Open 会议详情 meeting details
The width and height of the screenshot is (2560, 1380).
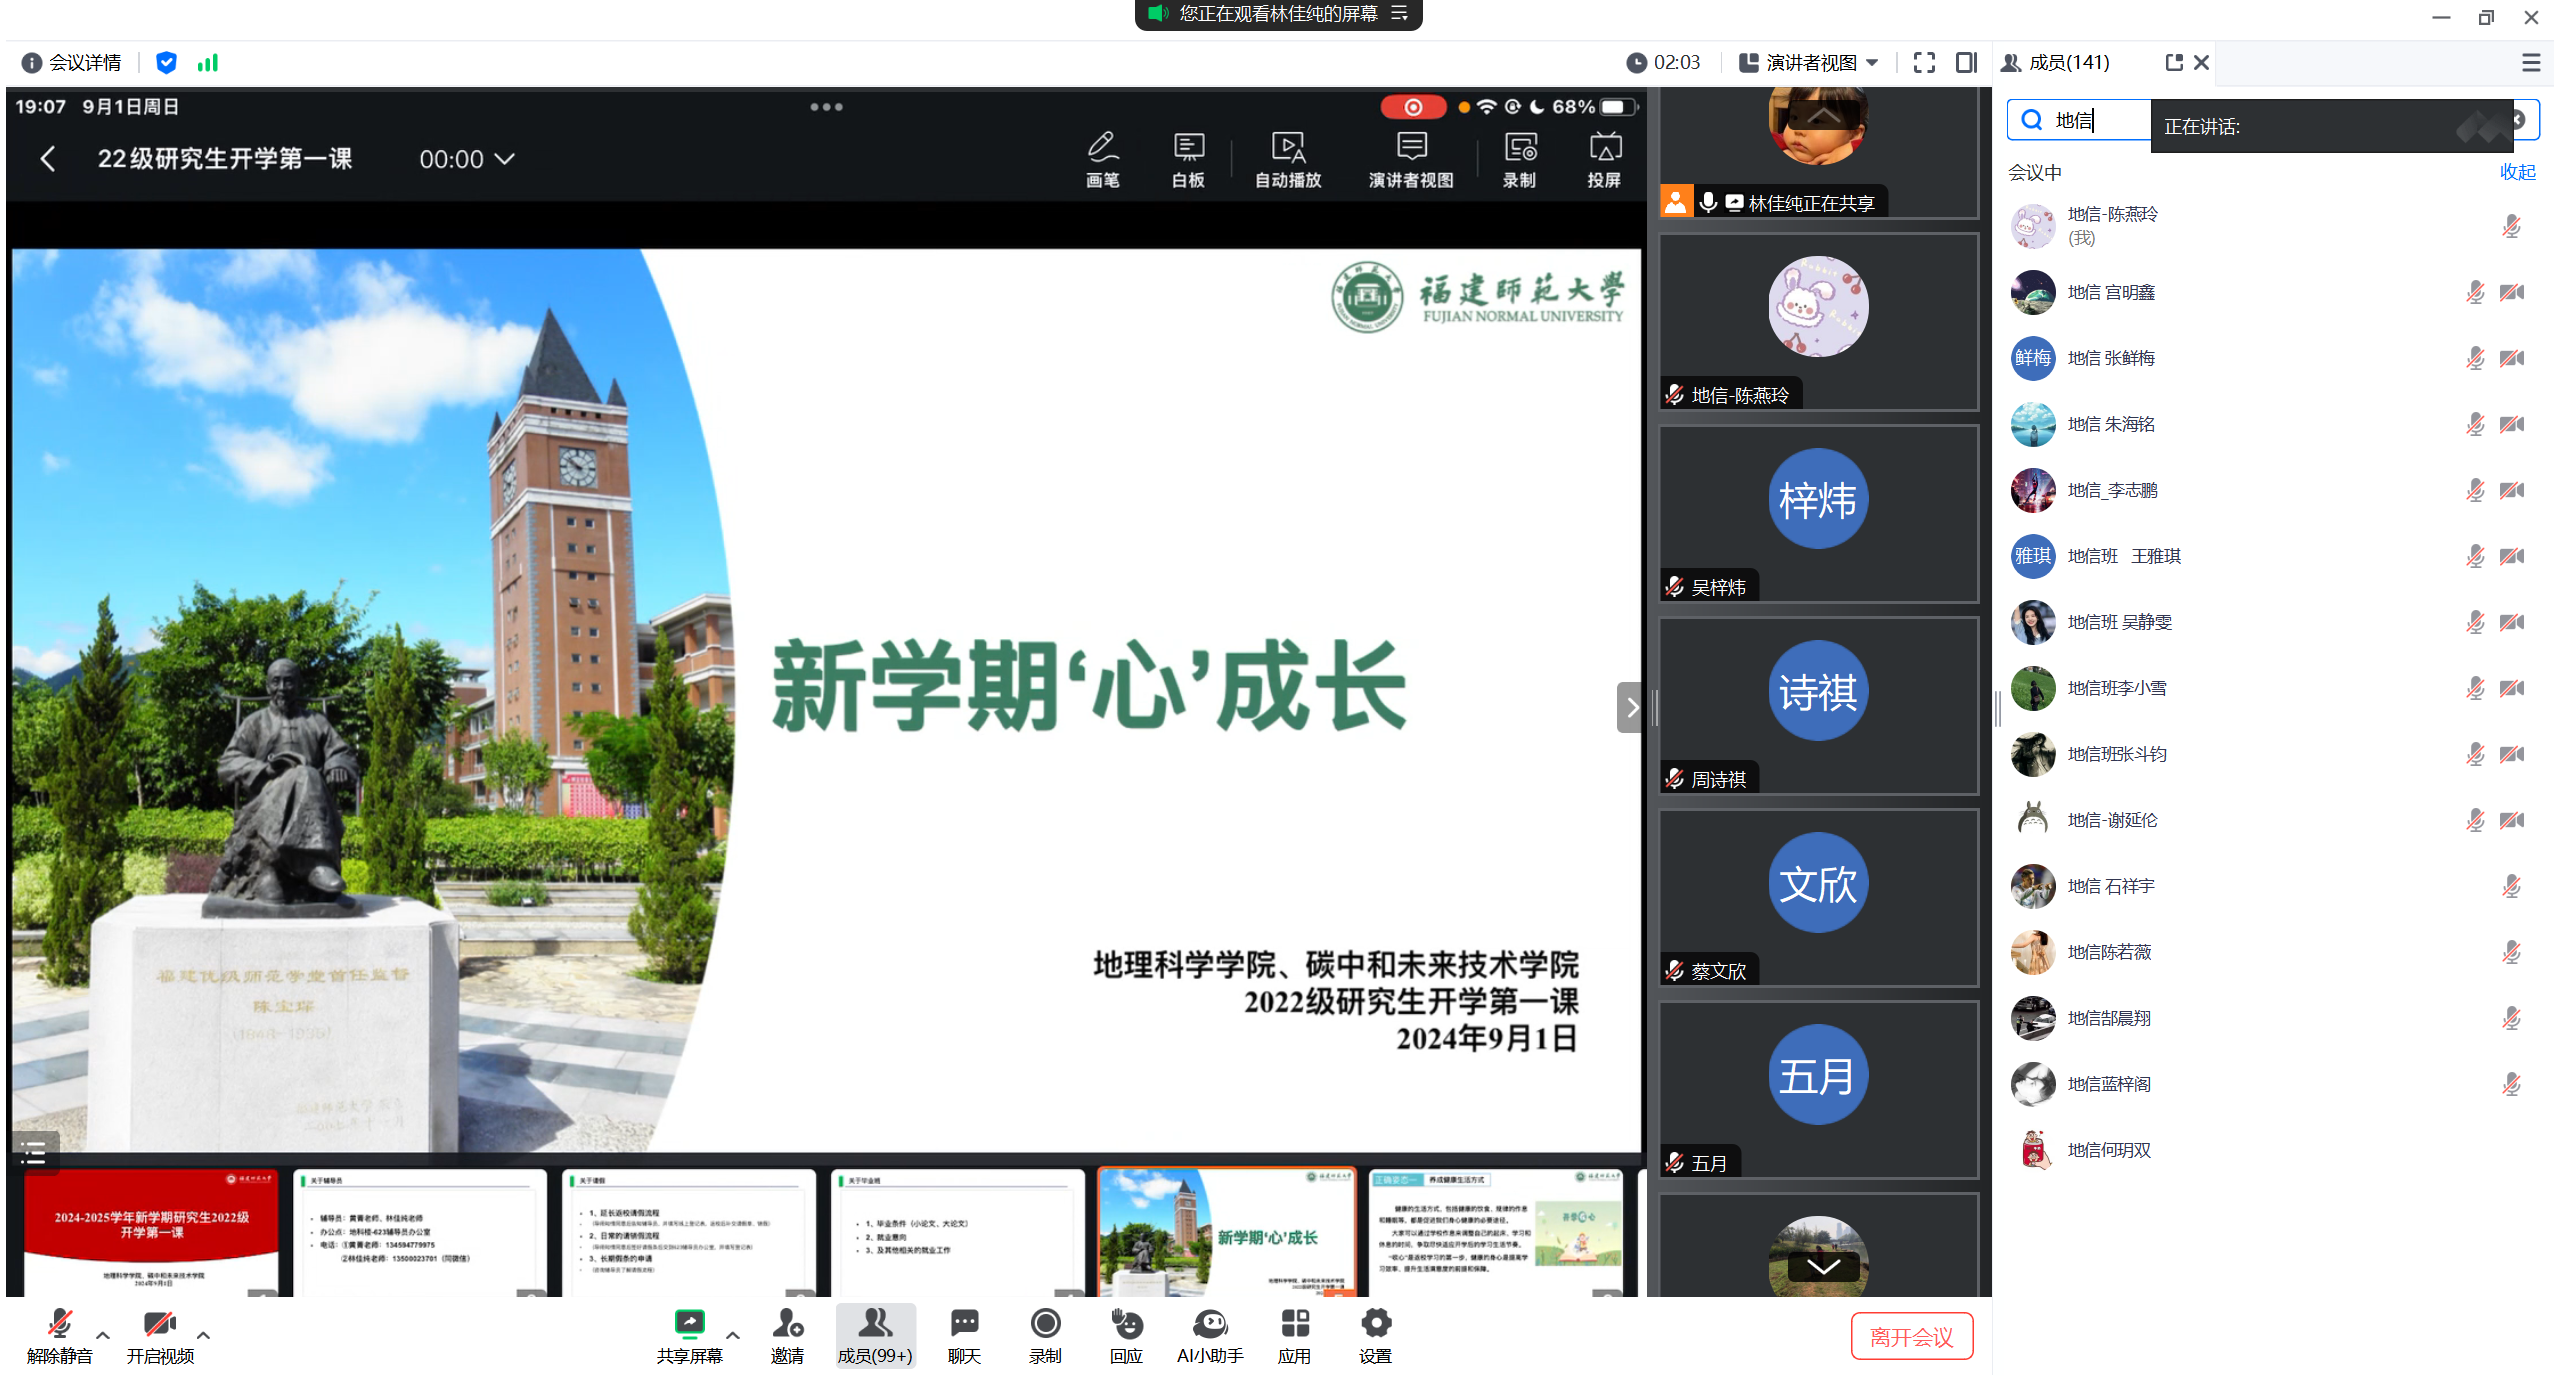tap(72, 63)
